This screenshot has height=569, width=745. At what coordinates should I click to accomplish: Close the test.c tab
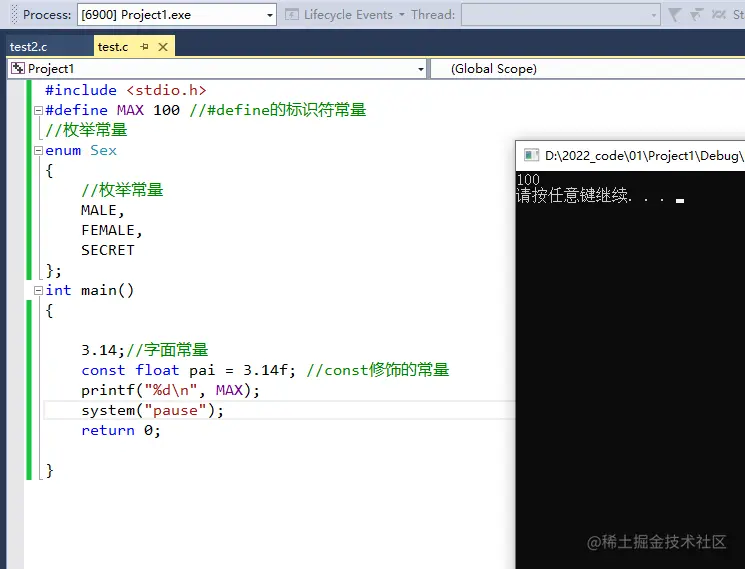(x=163, y=47)
